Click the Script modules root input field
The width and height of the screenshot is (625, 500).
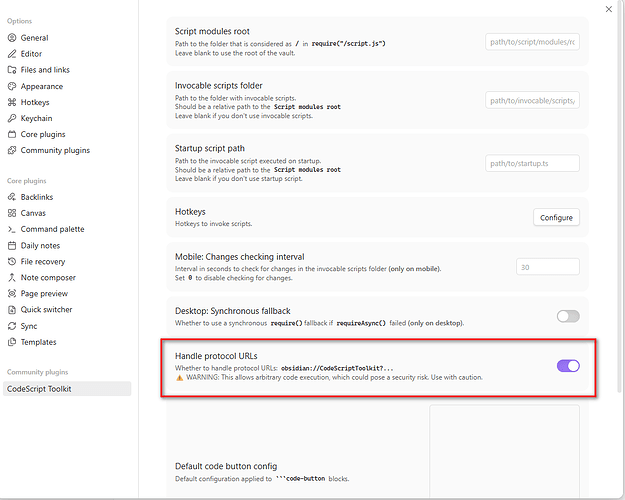click(532, 42)
